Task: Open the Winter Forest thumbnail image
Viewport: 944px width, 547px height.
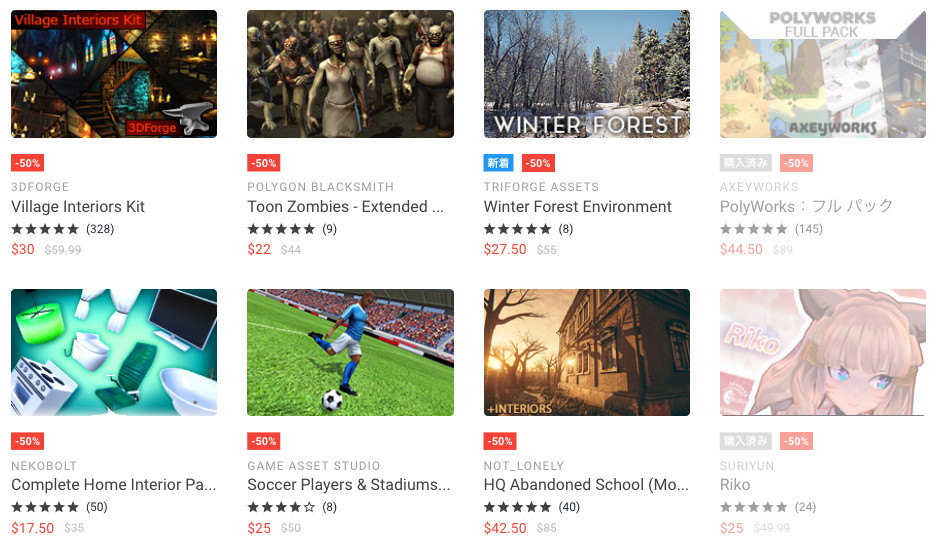Action: coord(587,74)
